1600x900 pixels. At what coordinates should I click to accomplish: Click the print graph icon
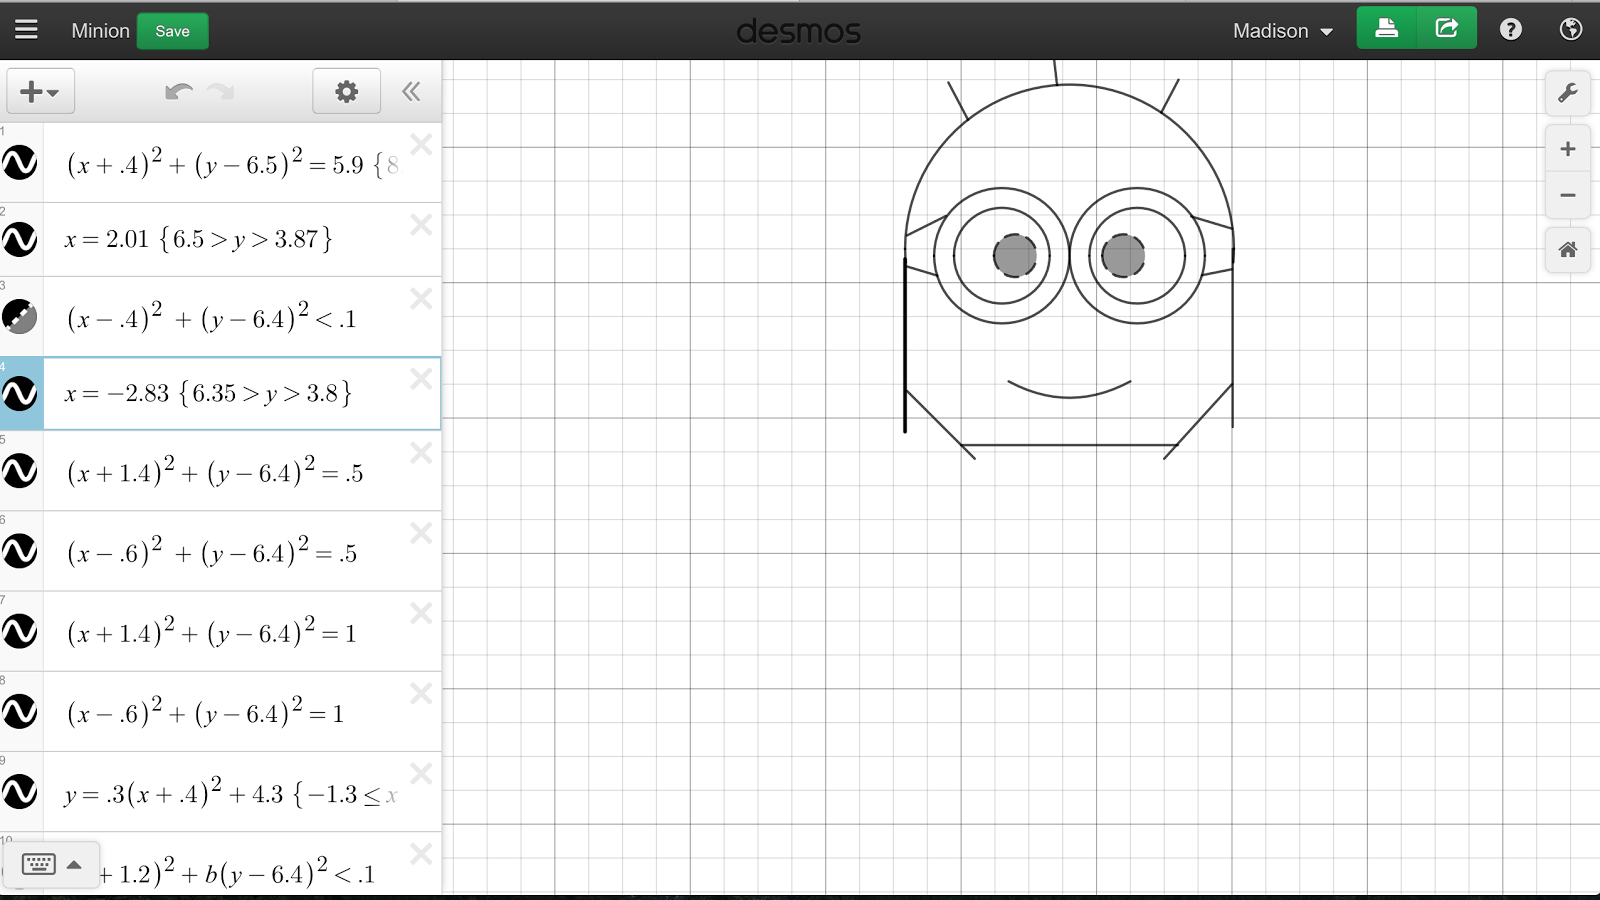click(x=1387, y=28)
